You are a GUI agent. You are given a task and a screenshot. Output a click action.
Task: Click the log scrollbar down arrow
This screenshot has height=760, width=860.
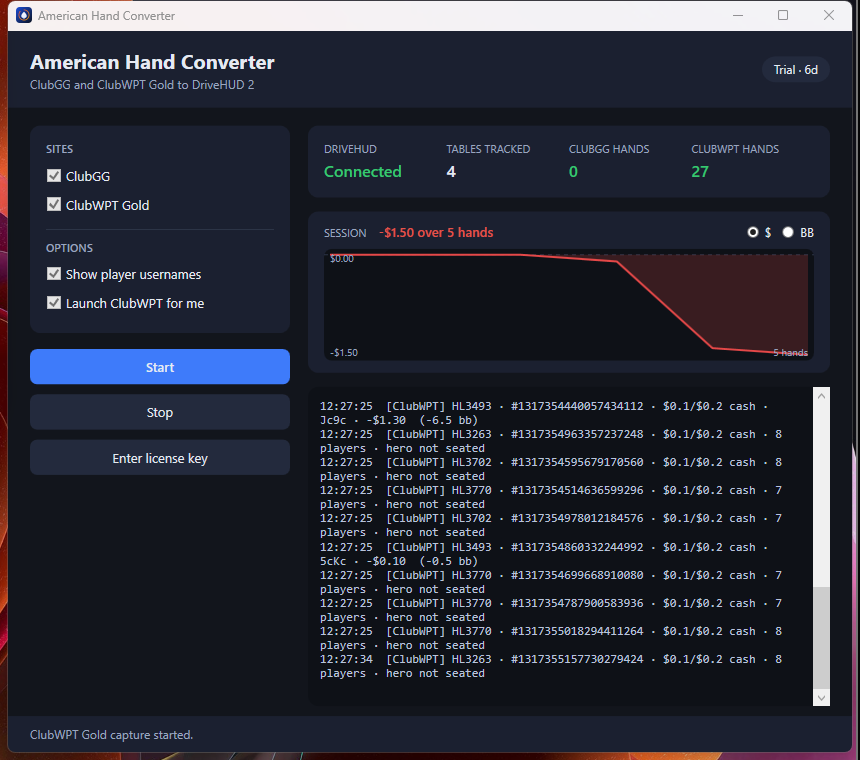point(821,698)
